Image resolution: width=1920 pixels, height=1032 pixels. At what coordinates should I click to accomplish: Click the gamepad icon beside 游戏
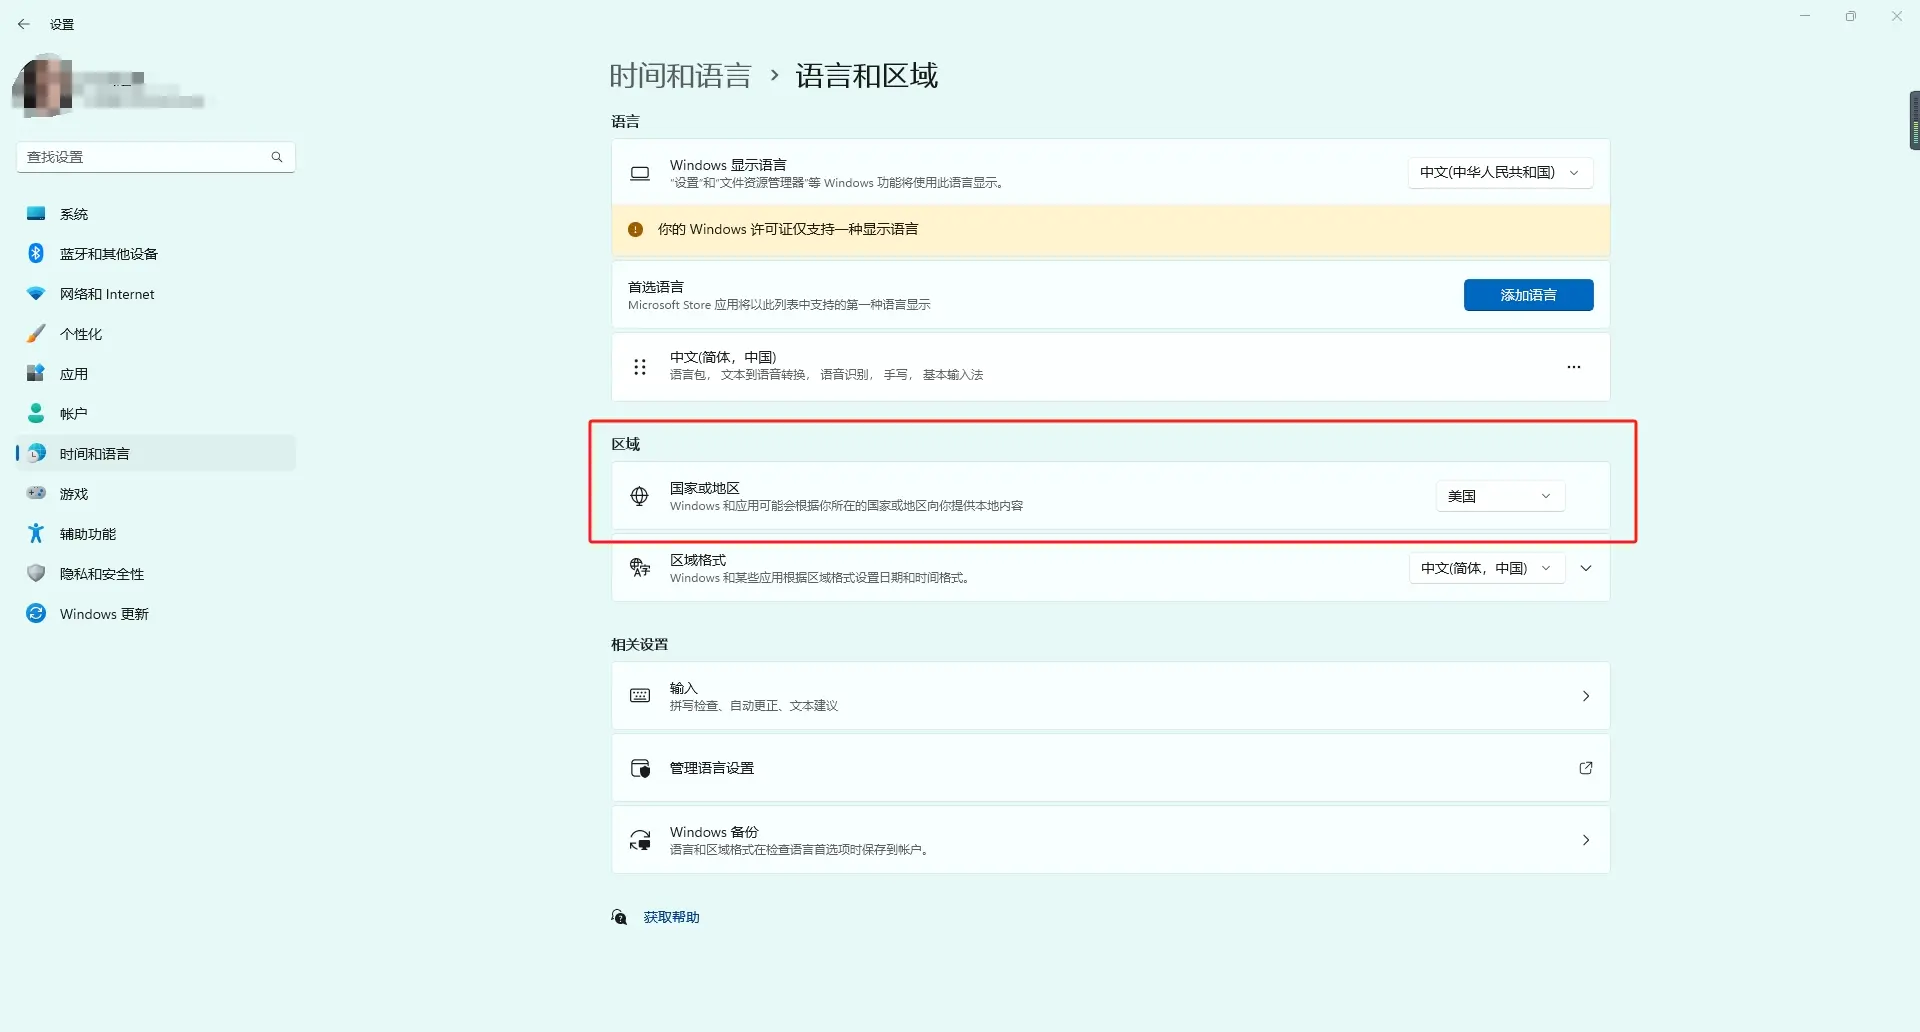tap(36, 493)
